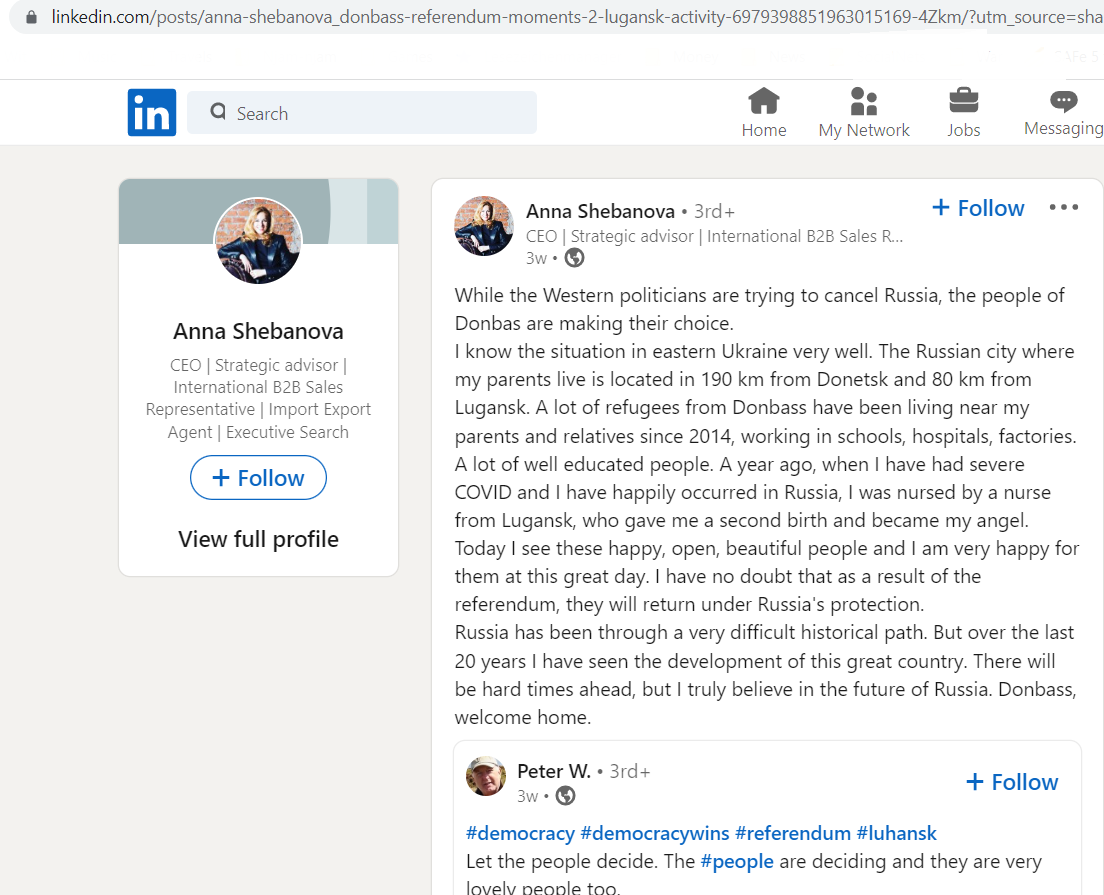Open Anna Shebanova's post avatar photo

click(x=484, y=225)
